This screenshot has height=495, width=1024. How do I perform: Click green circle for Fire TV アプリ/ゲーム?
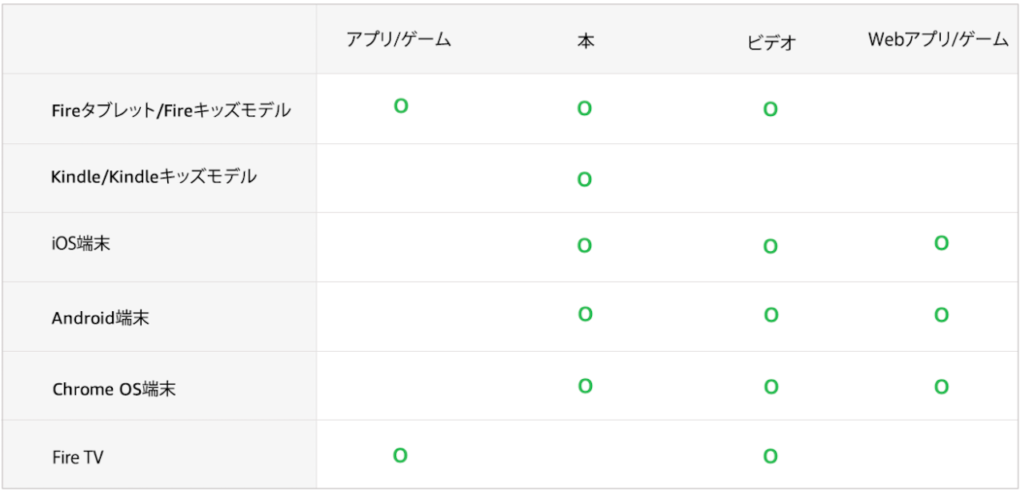(x=400, y=455)
